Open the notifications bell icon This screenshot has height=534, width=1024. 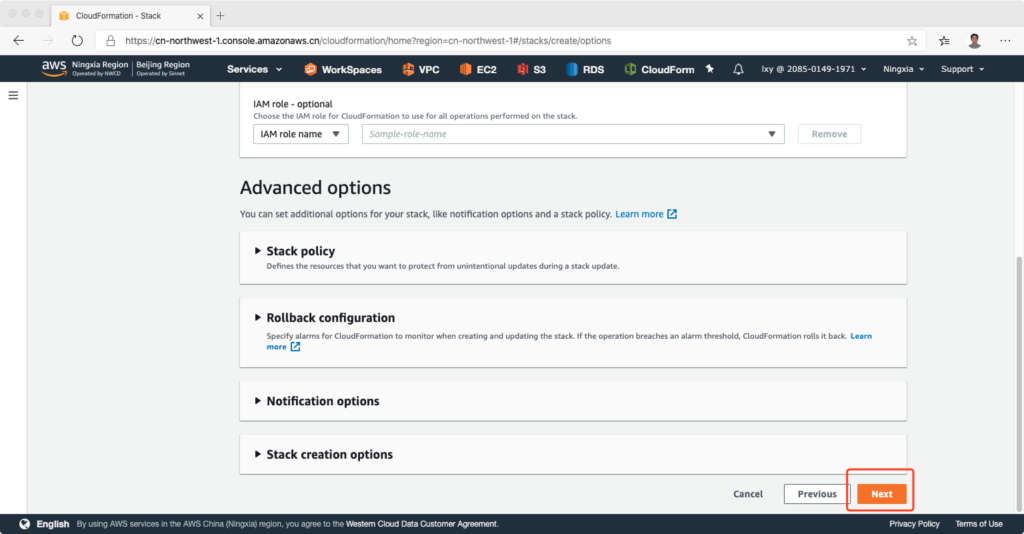[738, 69]
